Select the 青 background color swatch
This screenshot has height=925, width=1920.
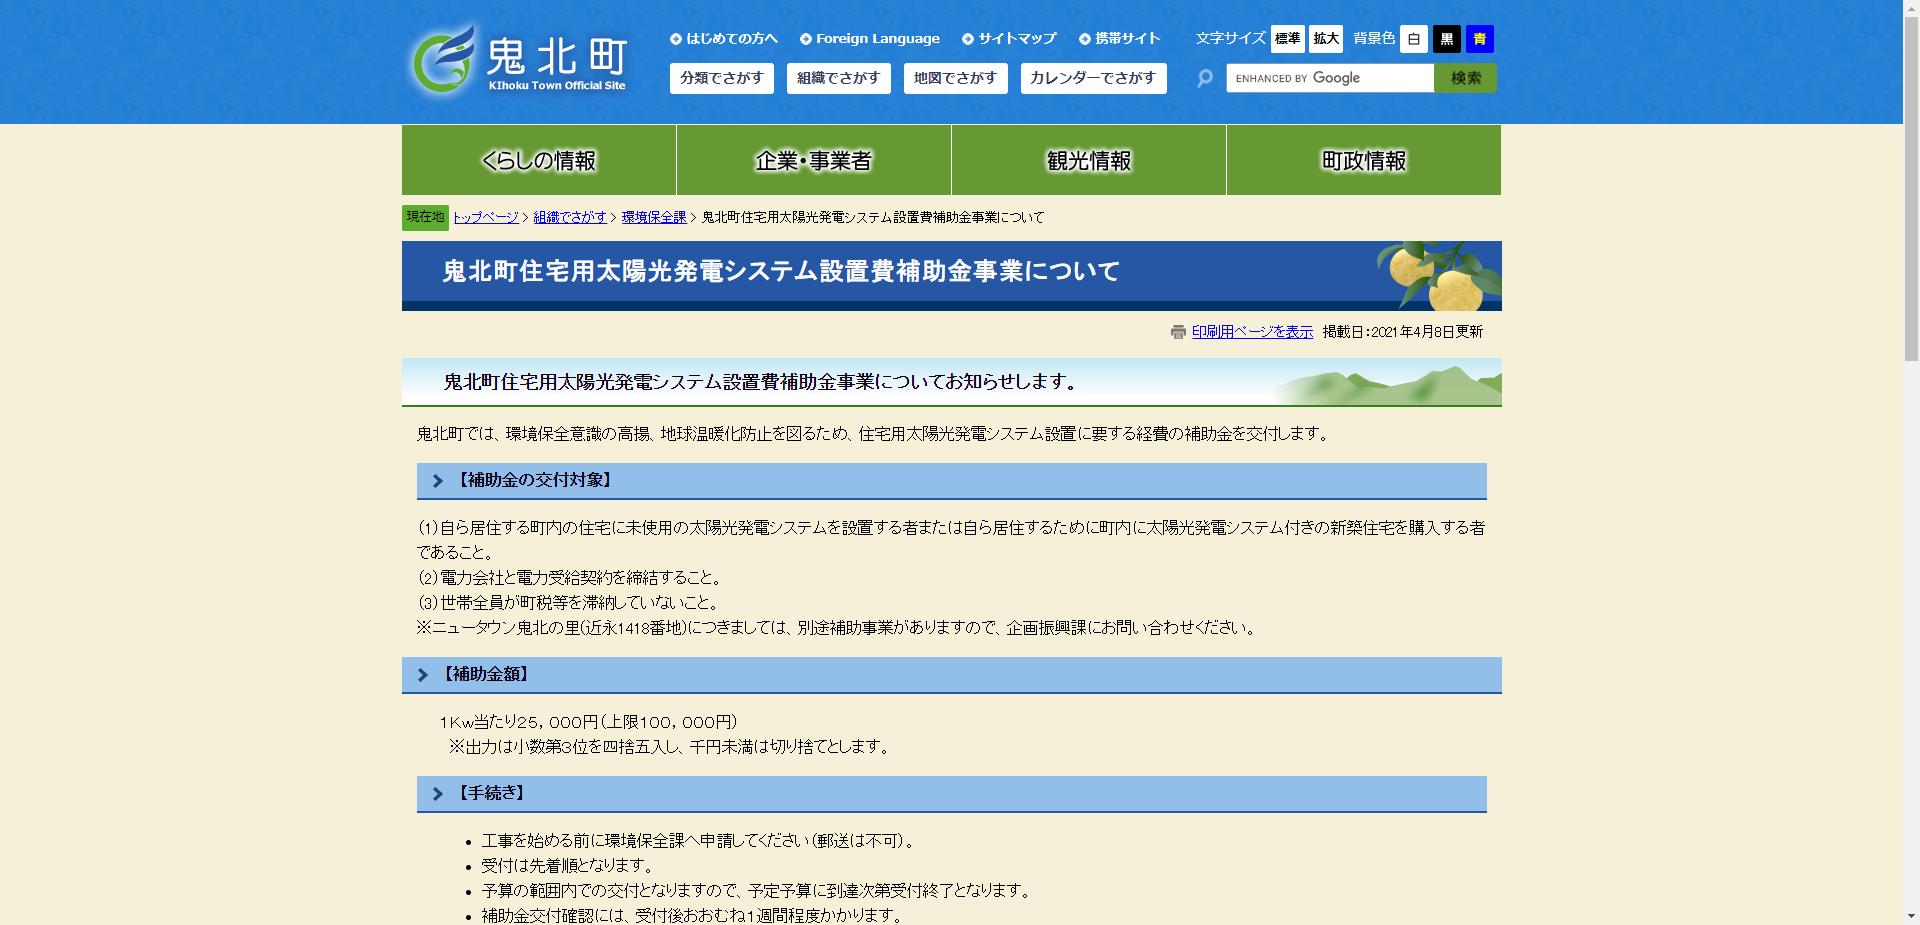tap(1479, 39)
